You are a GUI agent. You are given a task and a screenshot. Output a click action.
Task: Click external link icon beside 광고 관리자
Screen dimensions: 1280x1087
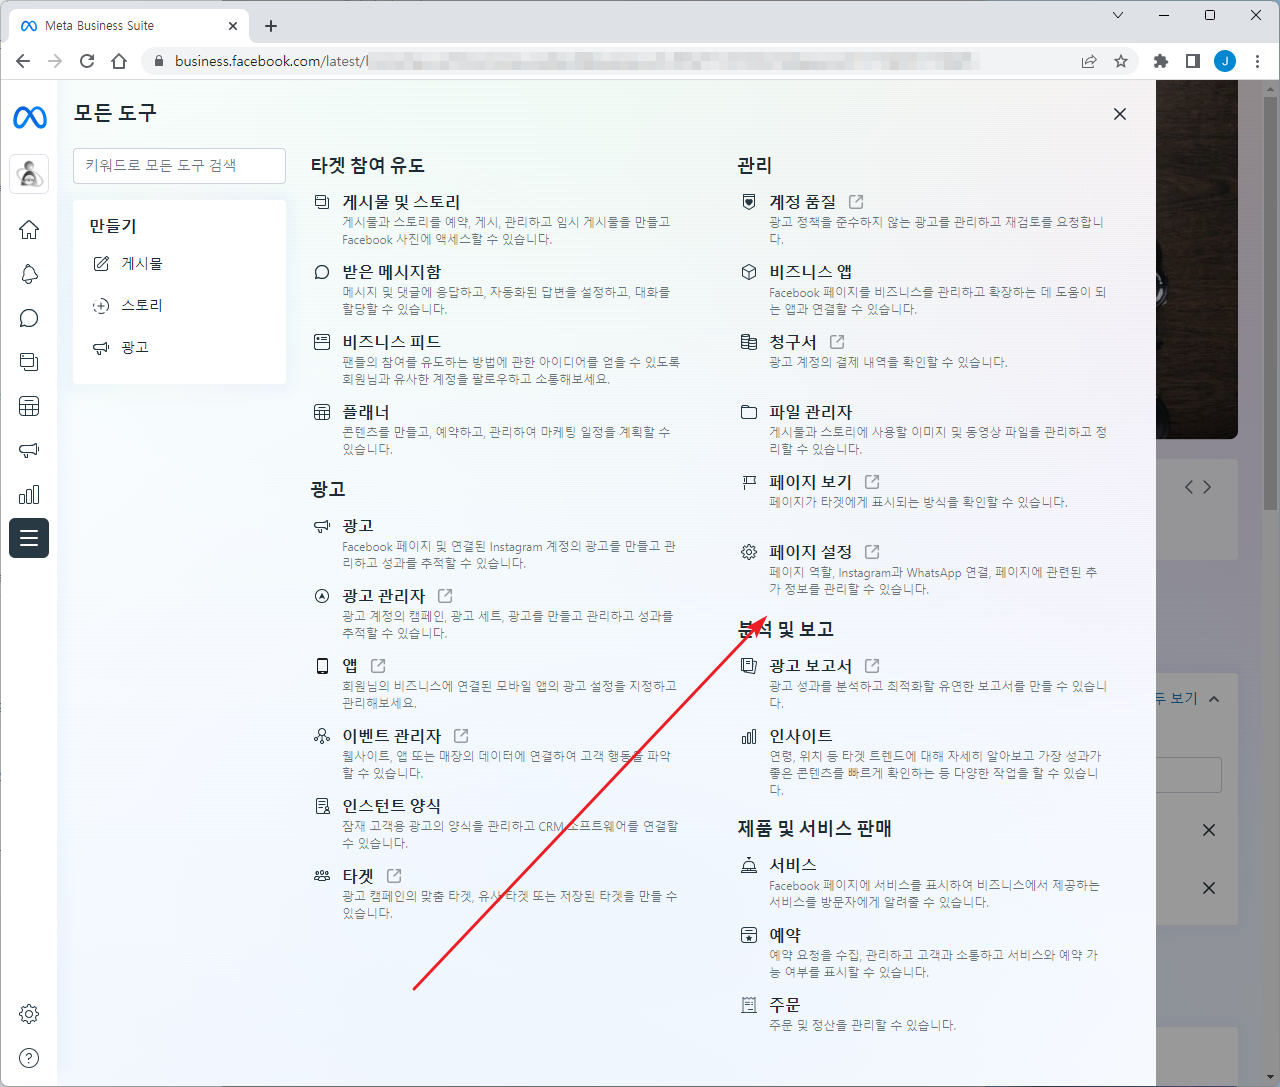click(x=445, y=596)
